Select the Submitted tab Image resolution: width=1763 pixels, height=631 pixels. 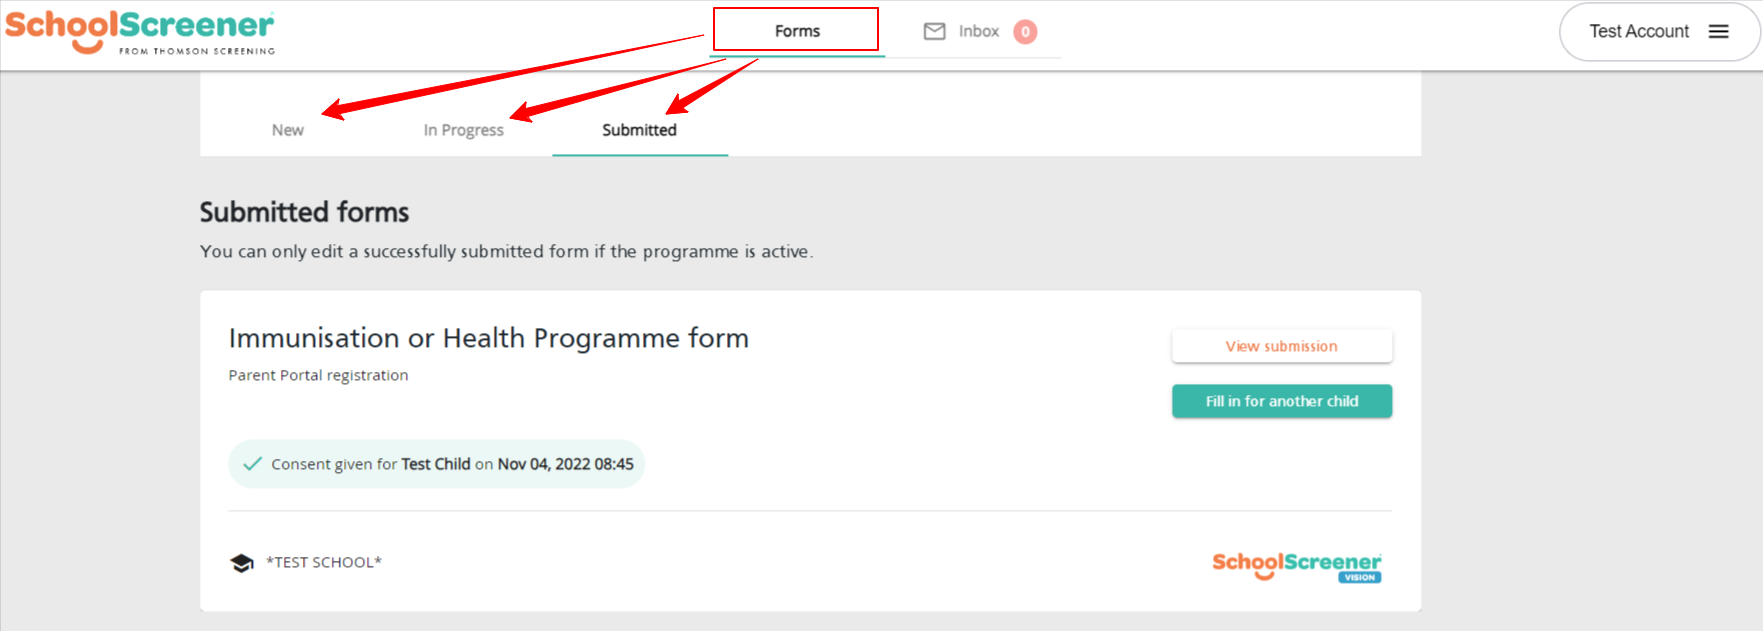tap(639, 130)
